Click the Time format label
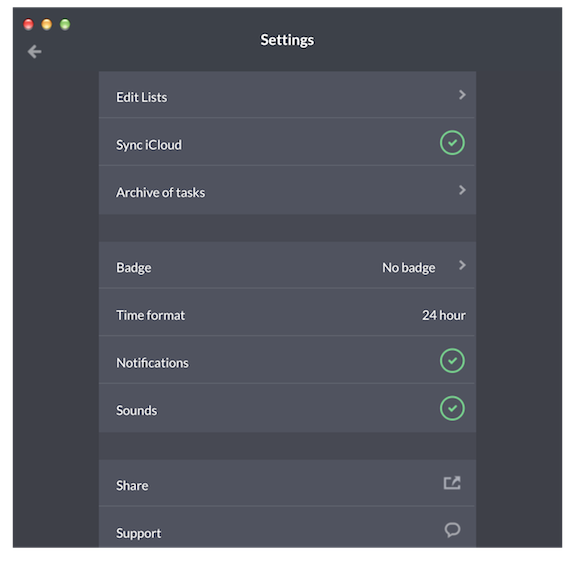Screen dimensions: 575x566 coord(150,315)
